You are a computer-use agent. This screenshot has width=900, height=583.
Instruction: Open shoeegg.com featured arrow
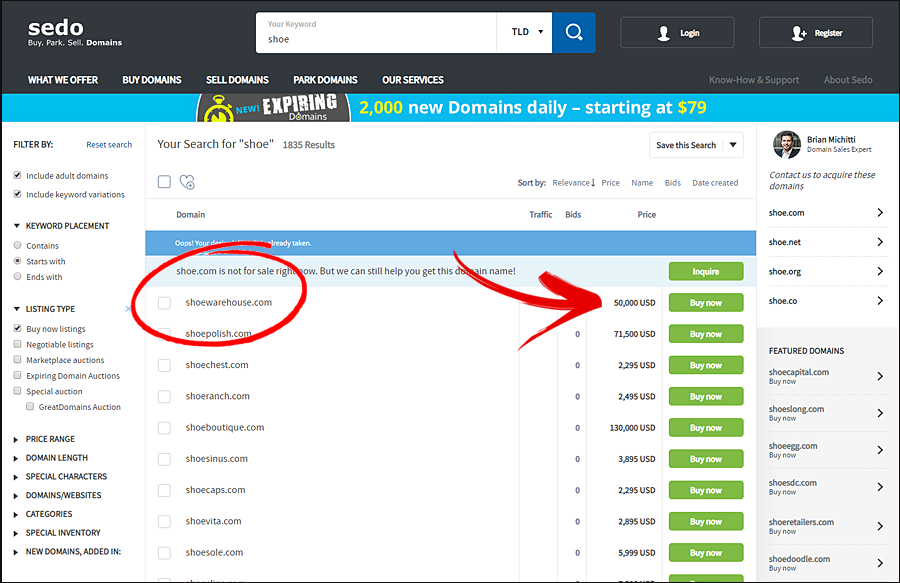pyautogui.click(x=880, y=449)
